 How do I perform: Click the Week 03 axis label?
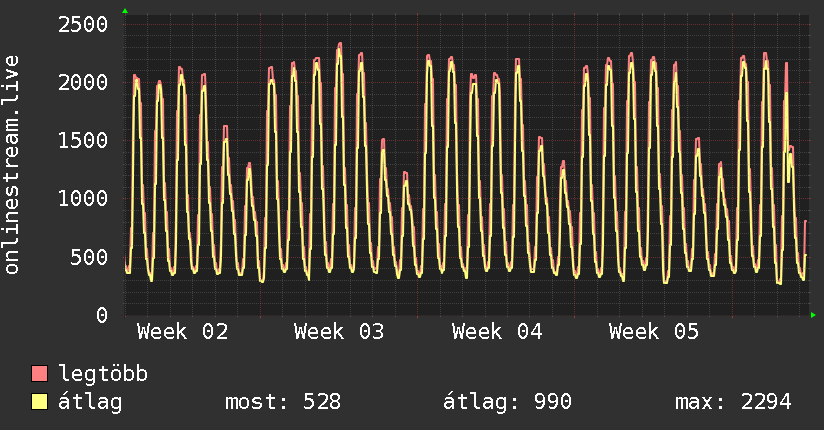point(339,332)
